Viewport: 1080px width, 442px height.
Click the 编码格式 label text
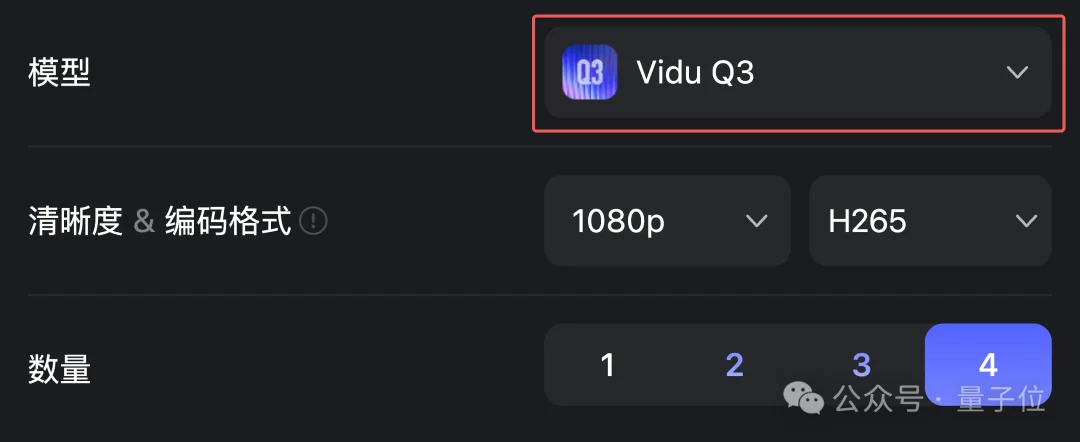(x=227, y=221)
